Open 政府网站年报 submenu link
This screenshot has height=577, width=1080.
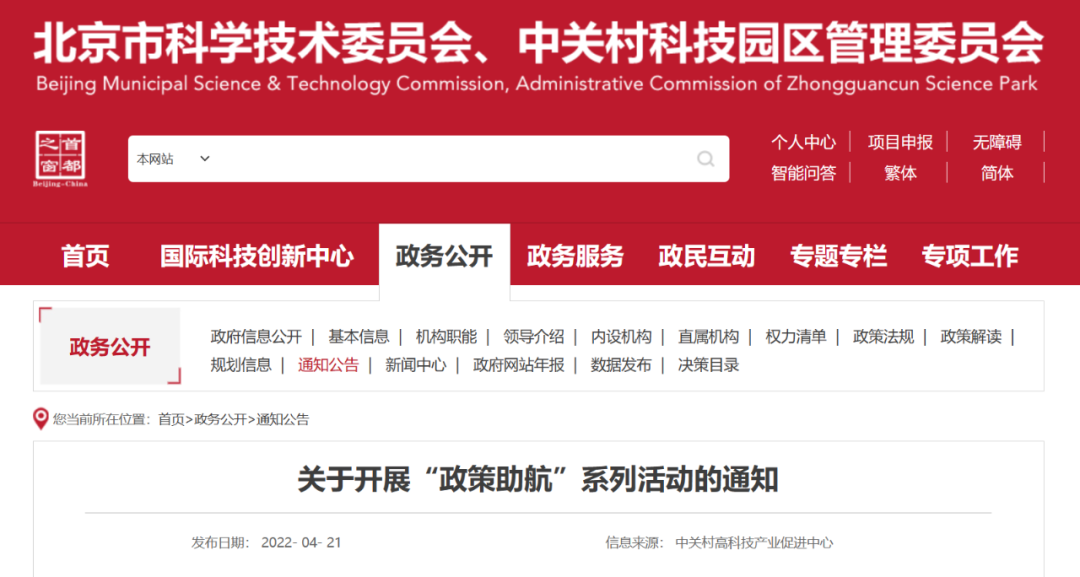[519, 365]
